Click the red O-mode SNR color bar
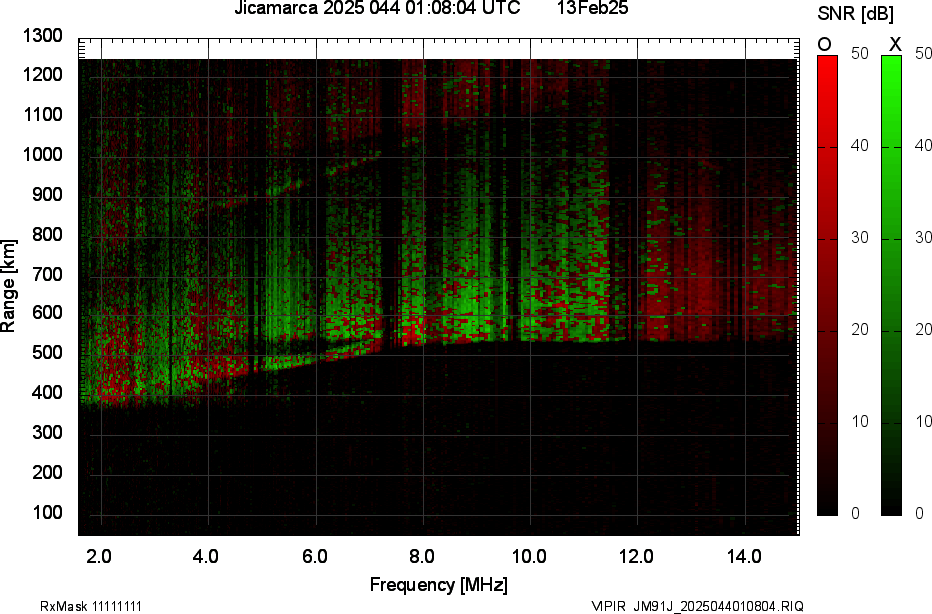This screenshot has height=614, width=932. 827,285
